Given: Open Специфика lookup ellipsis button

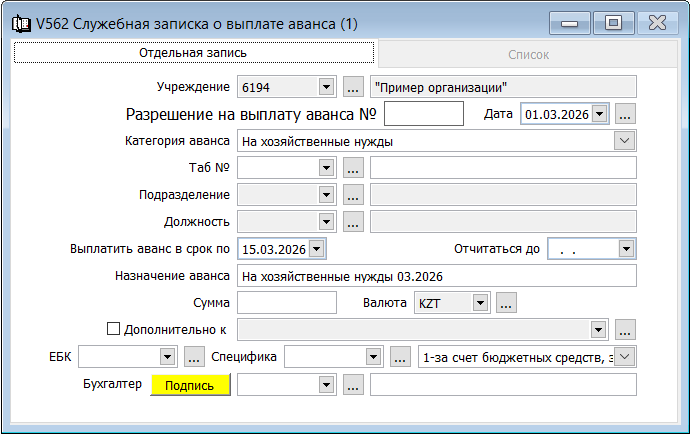Looking at the screenshot, I should (400, 356).
